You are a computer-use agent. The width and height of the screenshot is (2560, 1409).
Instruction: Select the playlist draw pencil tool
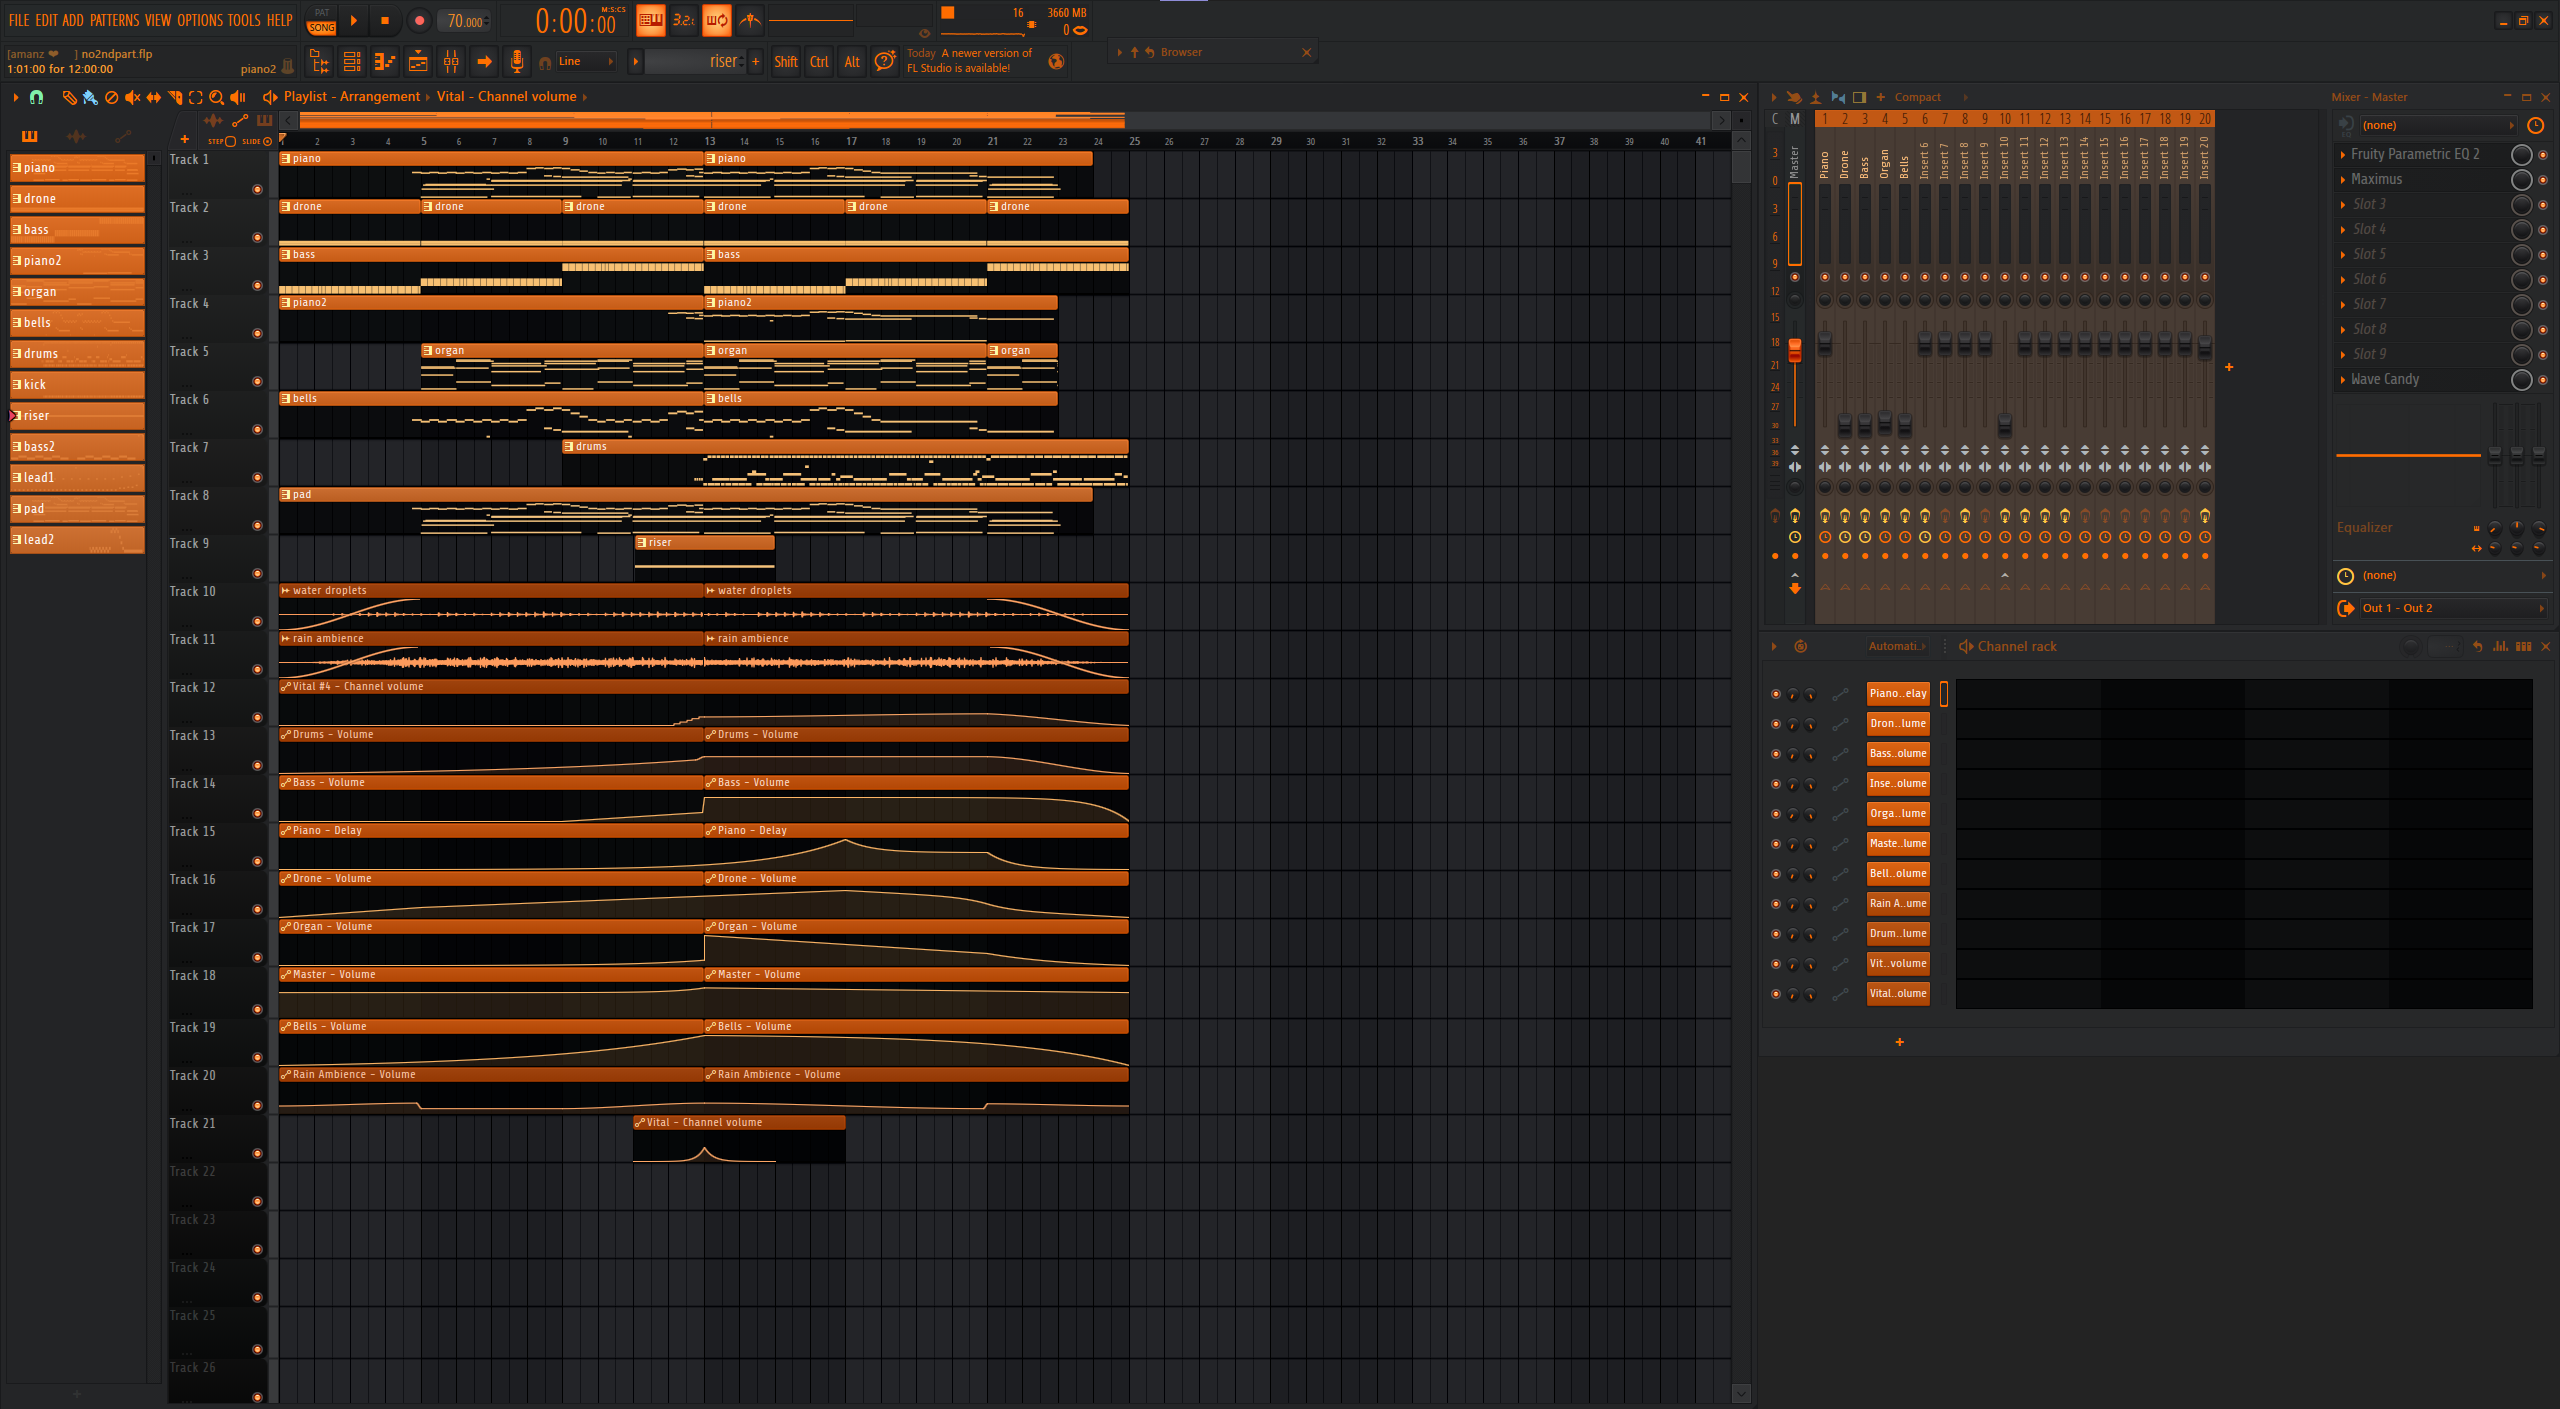pos(69,97)
